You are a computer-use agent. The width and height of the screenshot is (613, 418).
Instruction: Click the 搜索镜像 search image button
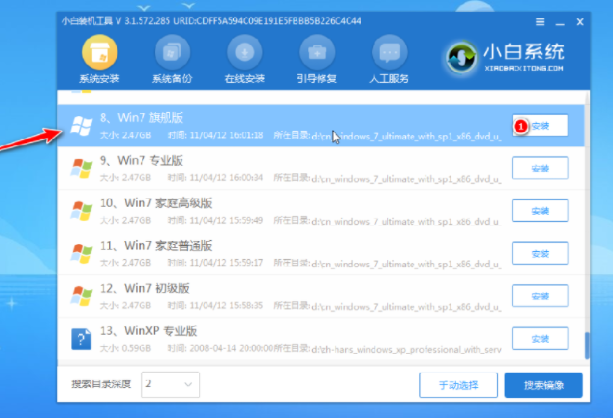(543, 385)
